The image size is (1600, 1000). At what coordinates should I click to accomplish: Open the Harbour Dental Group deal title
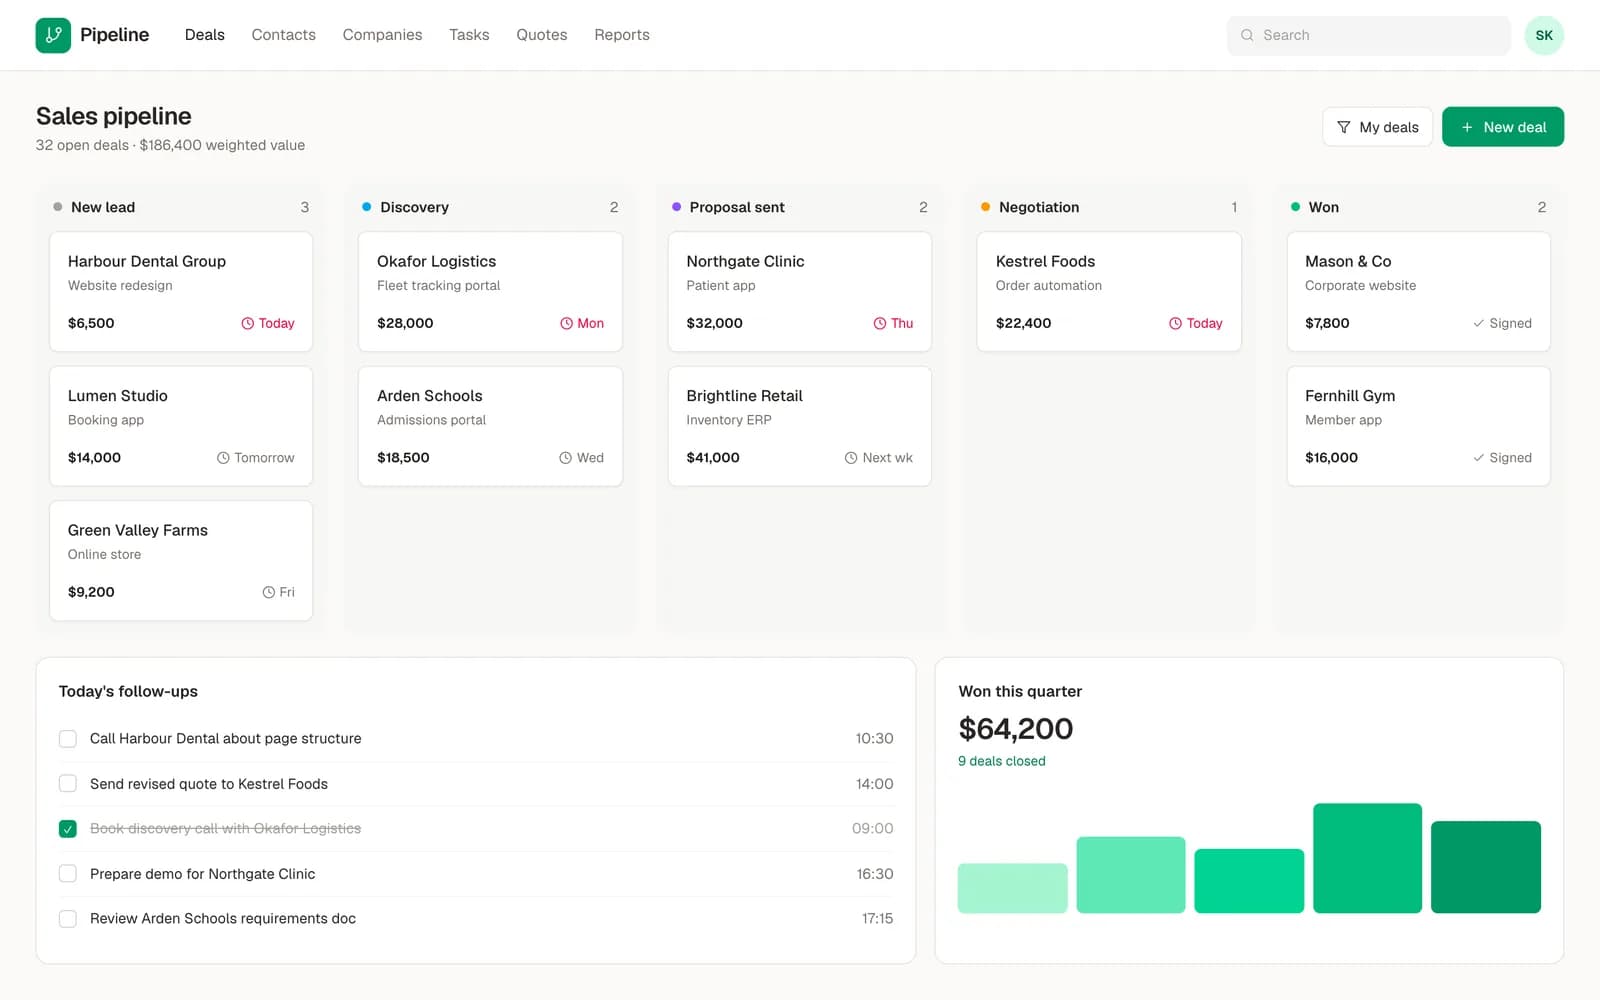(147, 261)
